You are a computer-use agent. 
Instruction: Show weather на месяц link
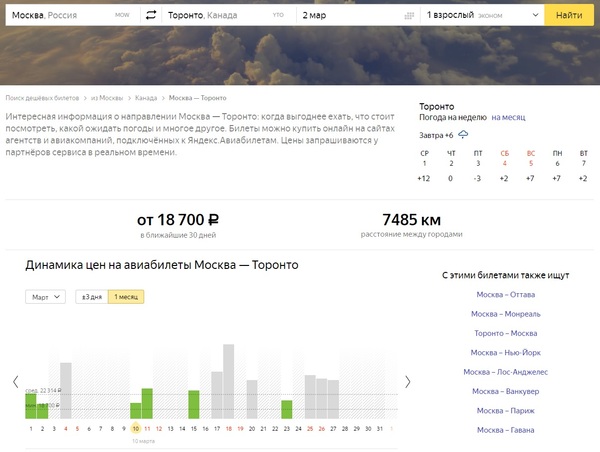tap(507, 118)
